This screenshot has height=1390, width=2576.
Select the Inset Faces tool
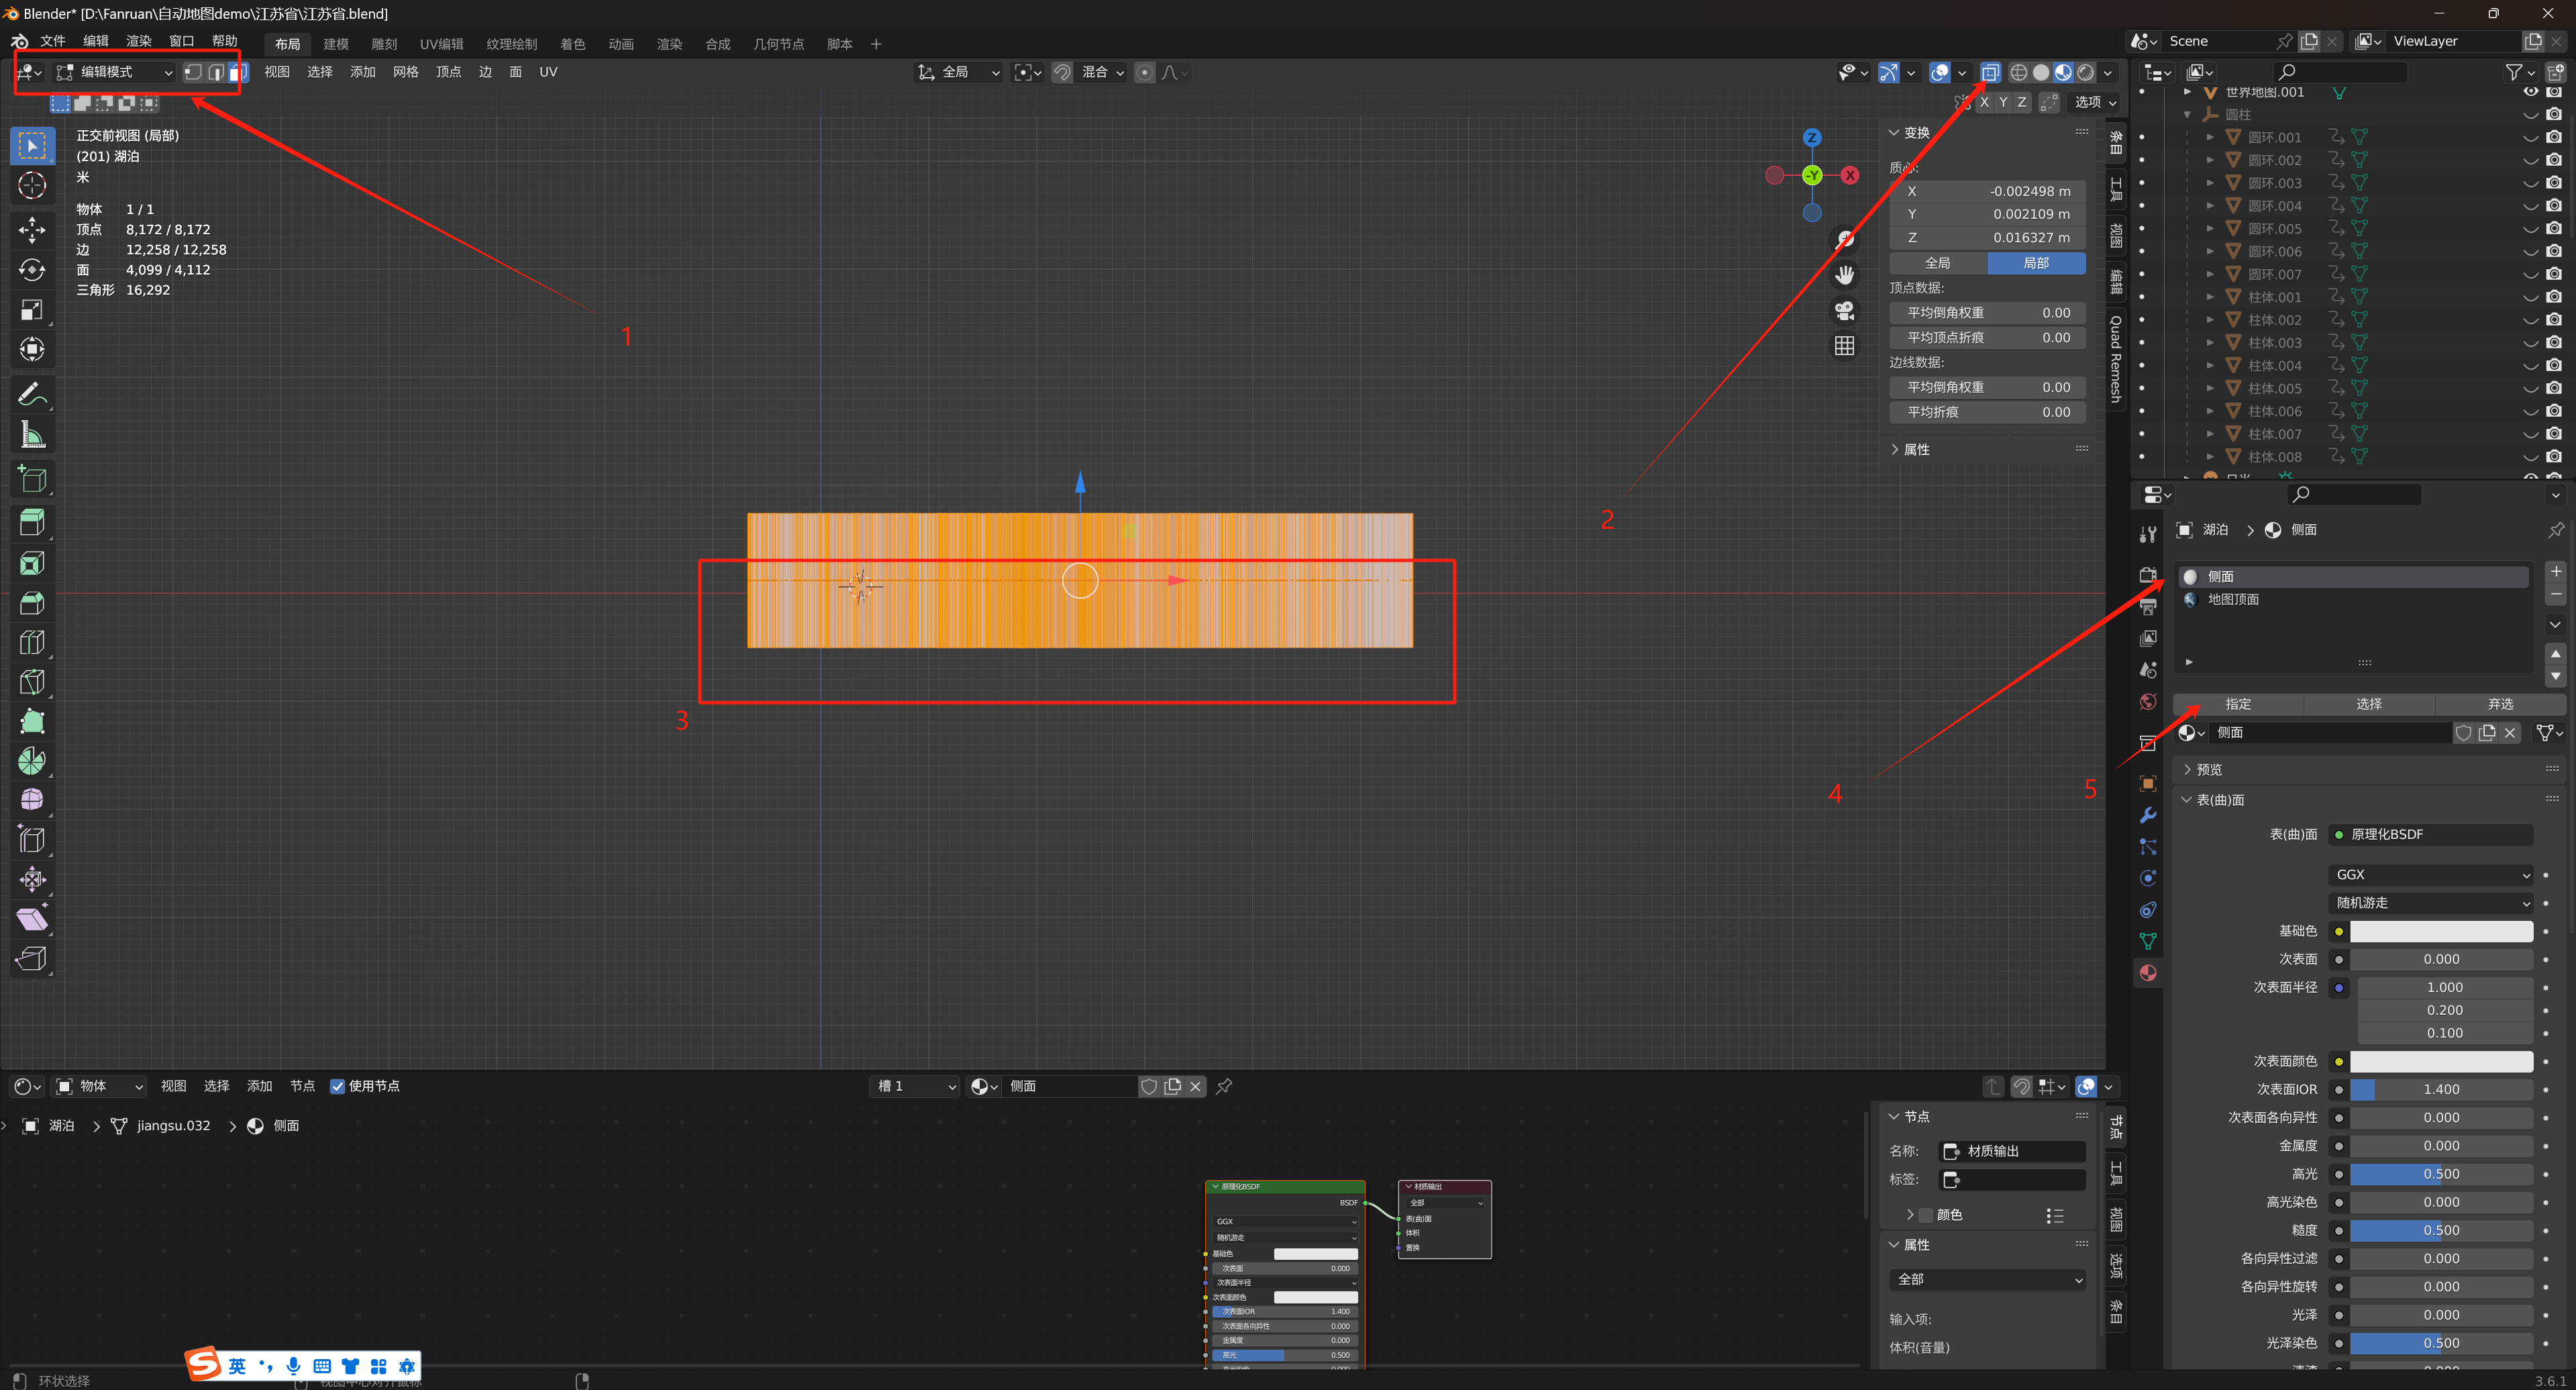(32, 563)
